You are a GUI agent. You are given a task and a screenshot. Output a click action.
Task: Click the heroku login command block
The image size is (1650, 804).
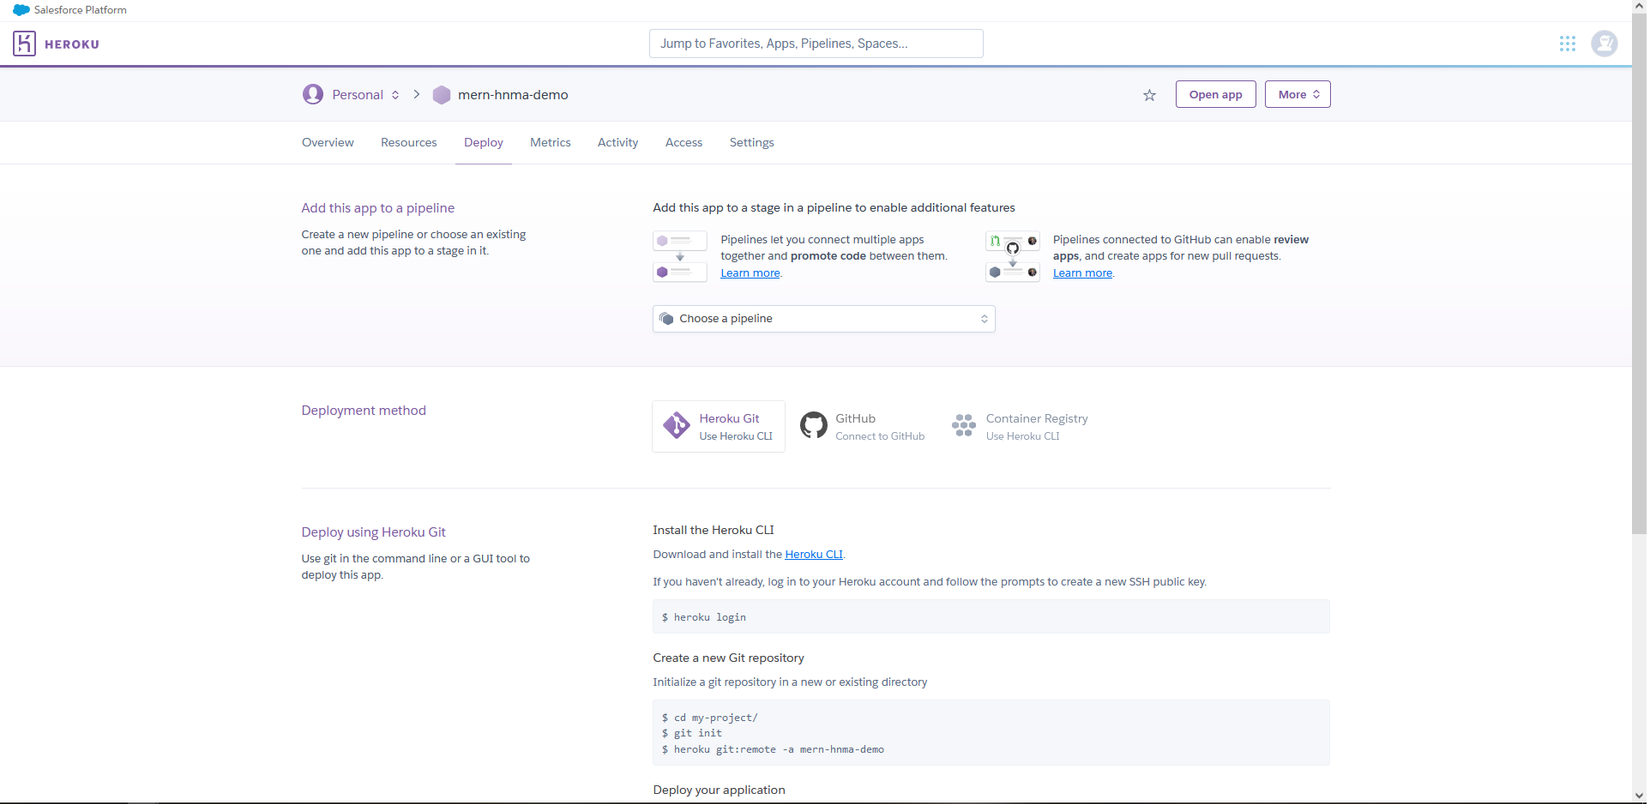coord(991,617)
